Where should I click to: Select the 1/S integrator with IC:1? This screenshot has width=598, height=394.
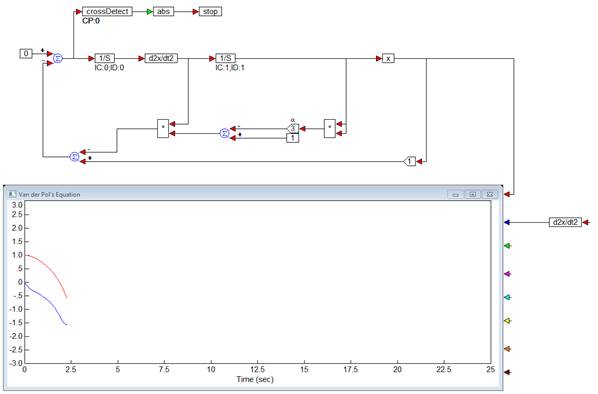coord(225,58)
